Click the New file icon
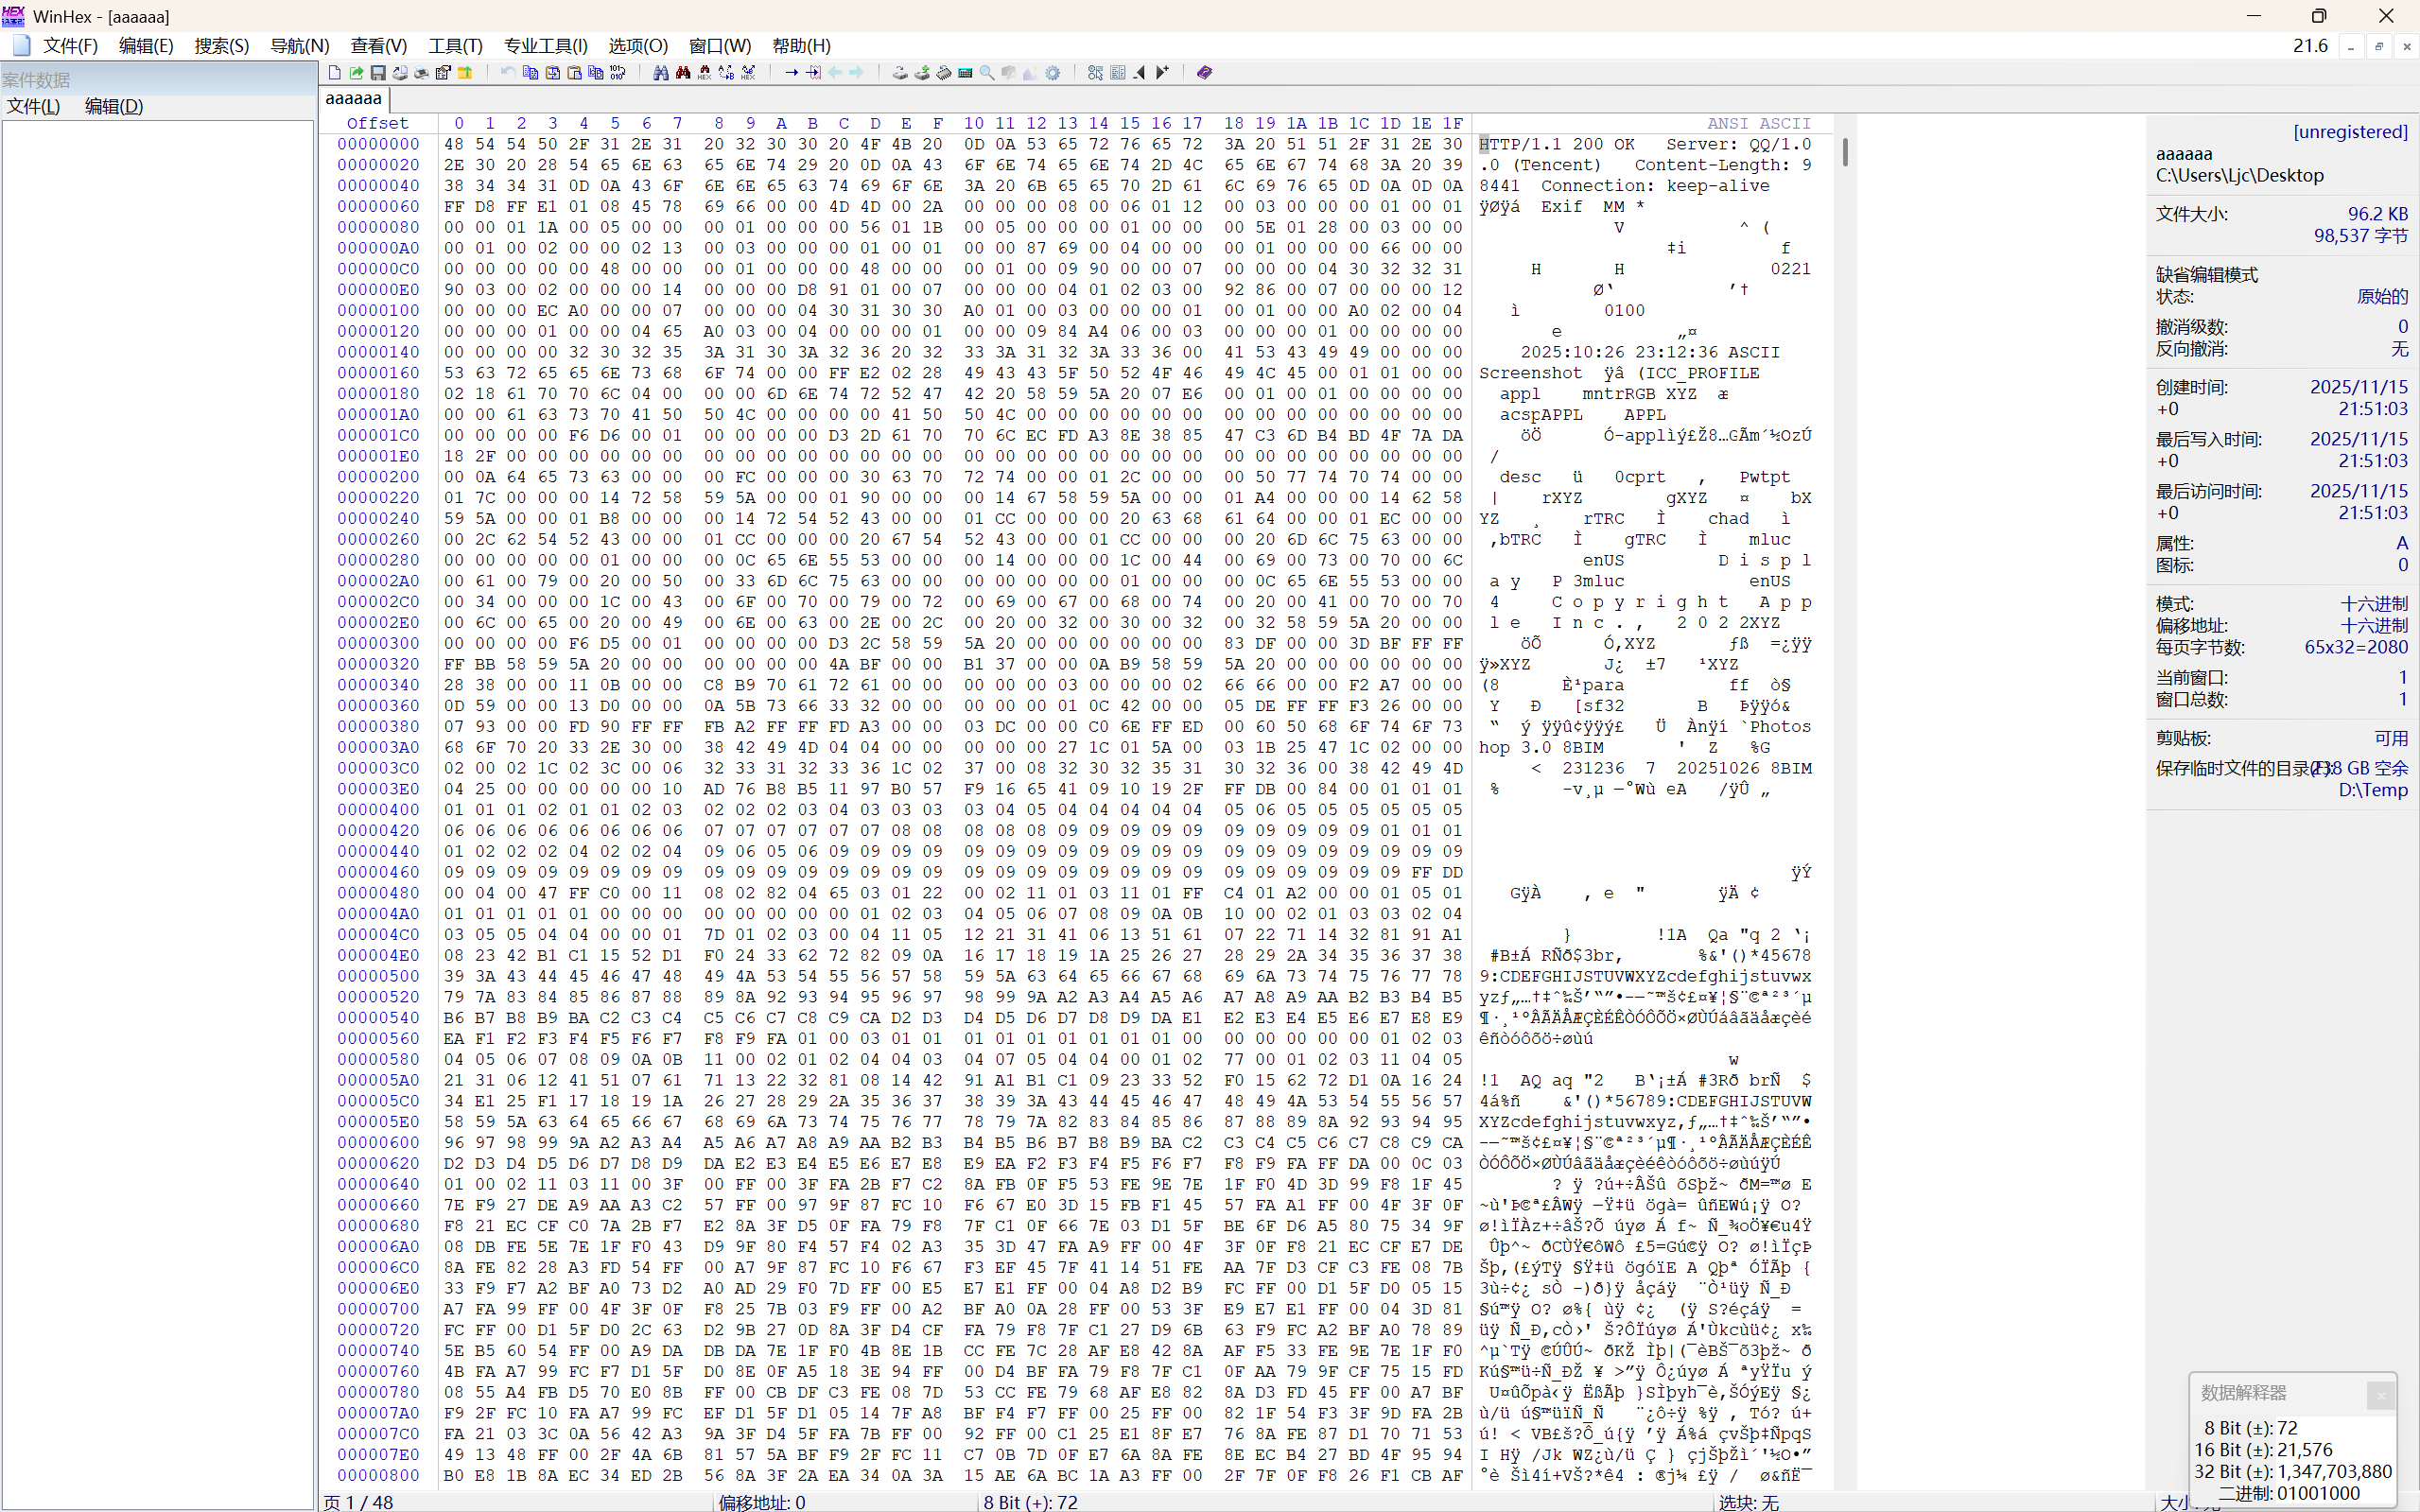Image resolution: width=2420 pixels, height=1512 pixels. 335,73
